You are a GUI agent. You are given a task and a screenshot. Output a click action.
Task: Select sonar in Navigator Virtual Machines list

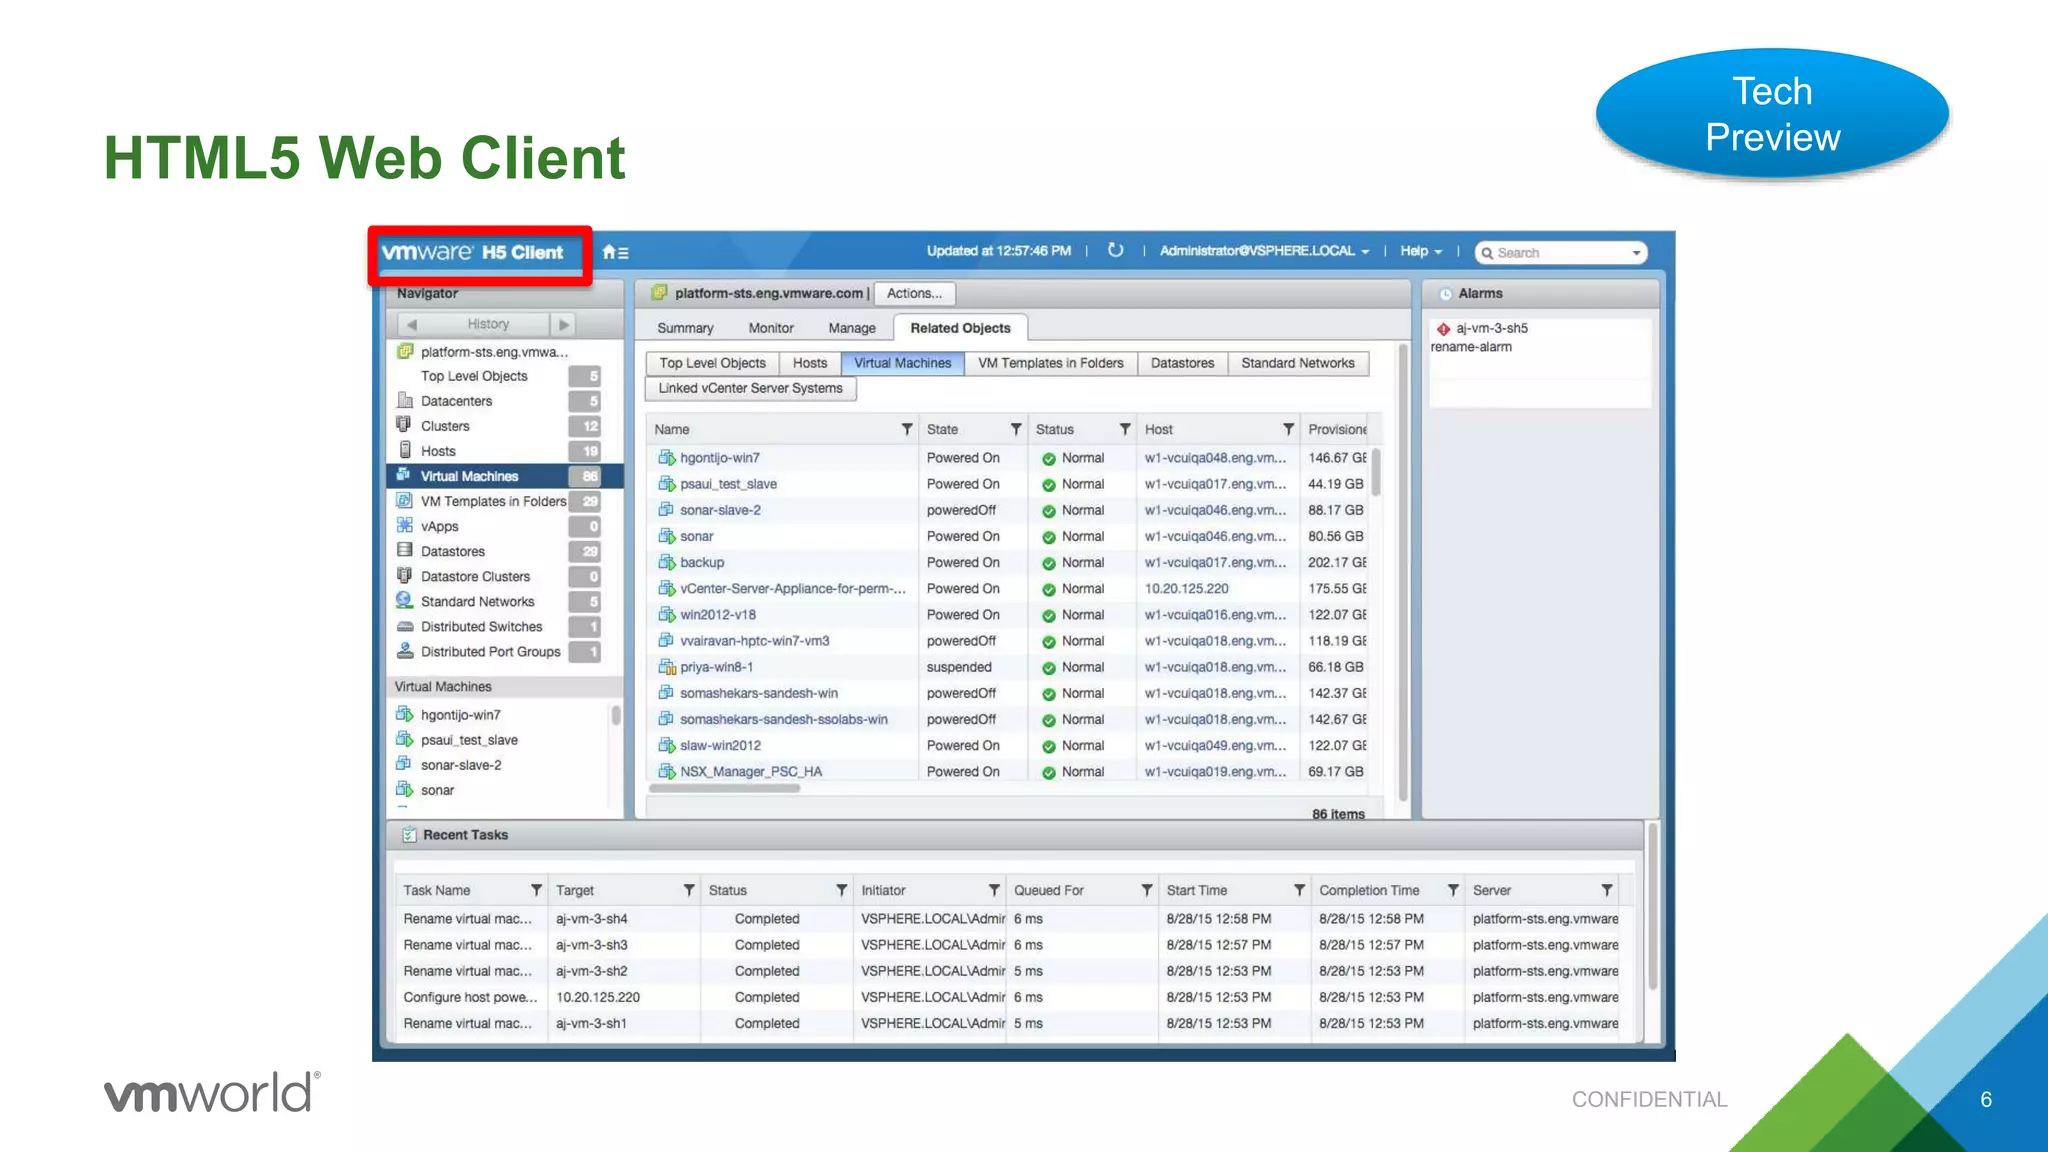coord(437,790)
